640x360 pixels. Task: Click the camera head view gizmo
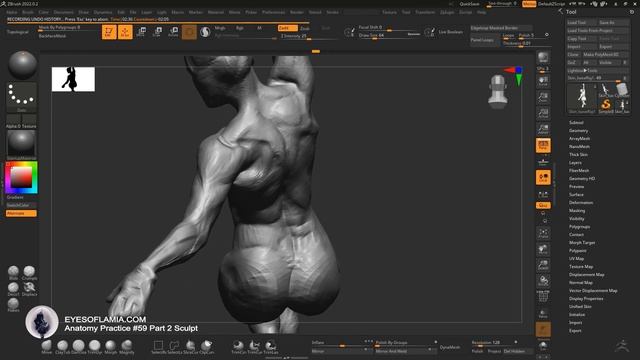click(x=498, y=92)
